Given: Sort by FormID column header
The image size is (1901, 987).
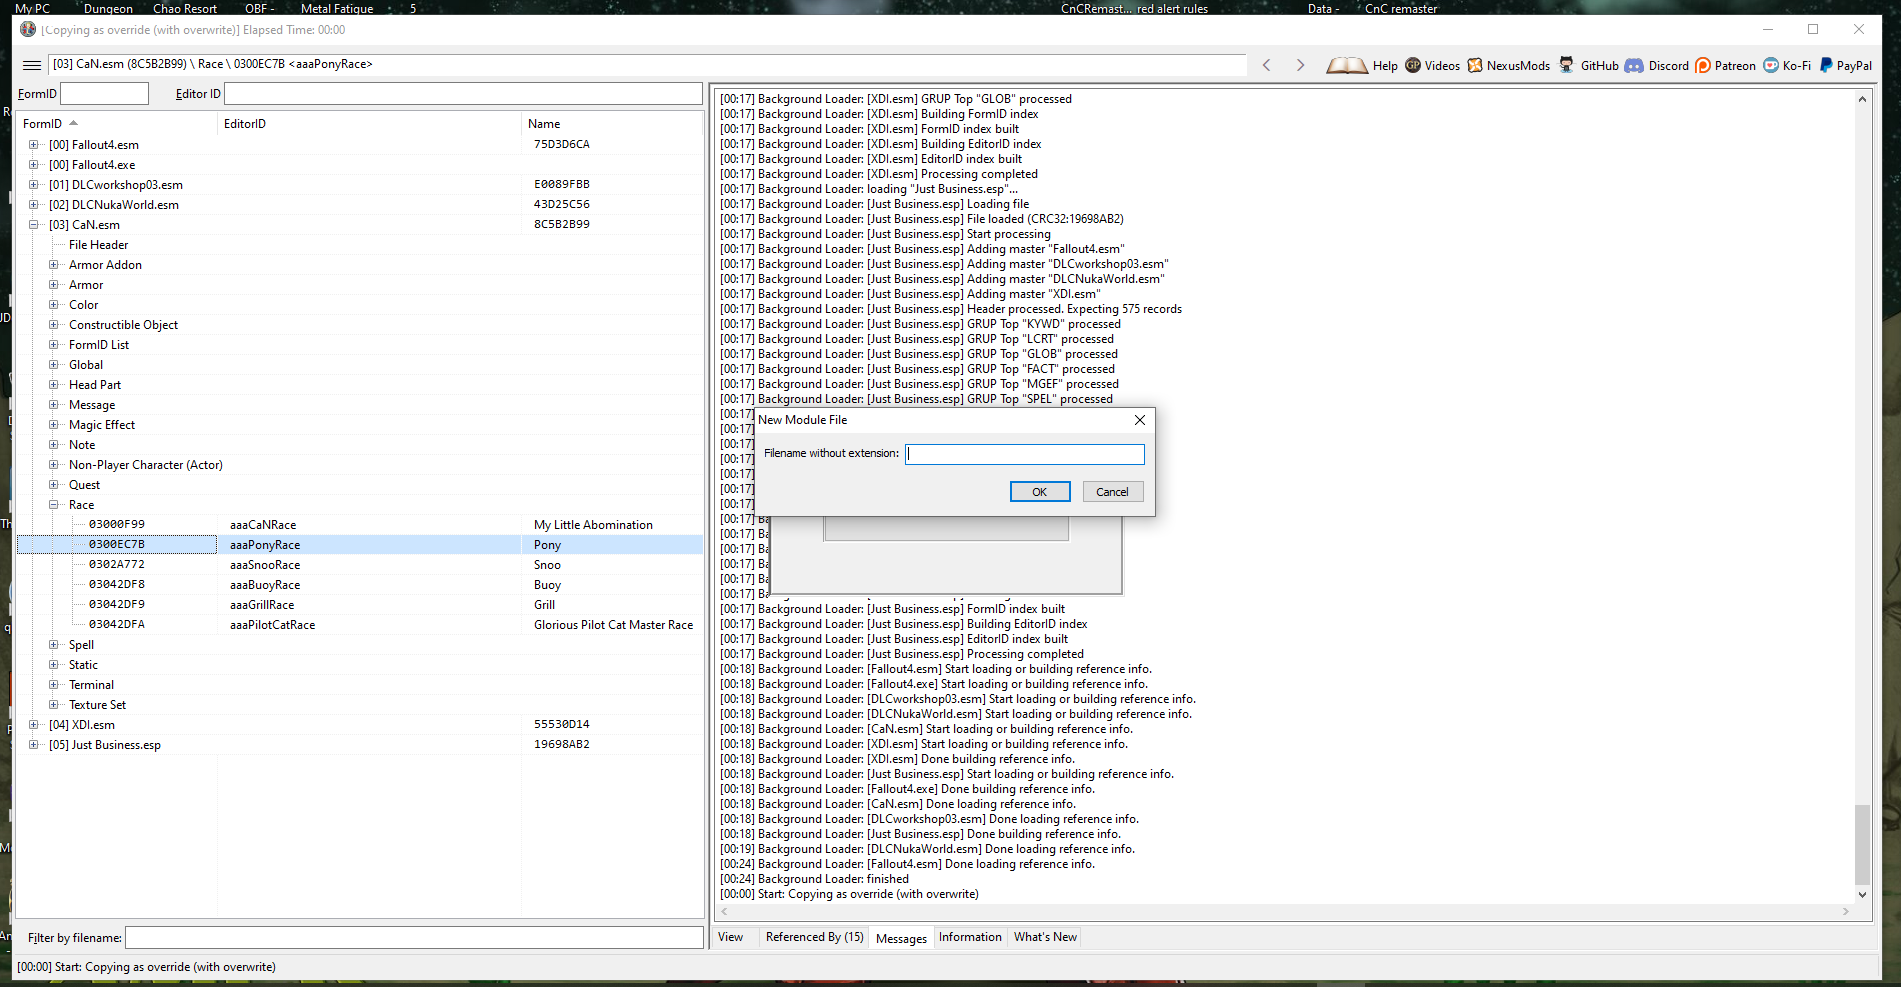Looking at the screenshot, I should coord(117,124).
